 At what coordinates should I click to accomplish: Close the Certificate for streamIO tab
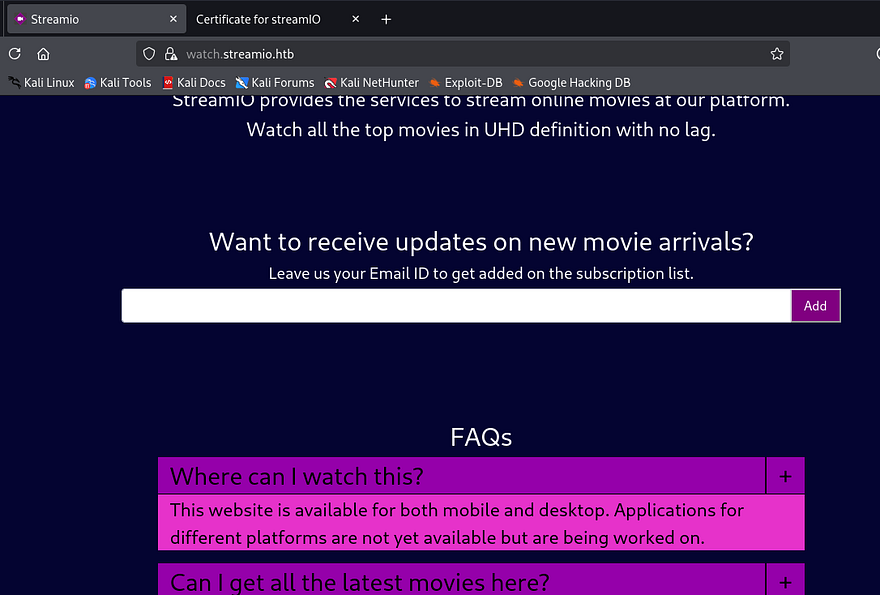(x=356, y=19)
